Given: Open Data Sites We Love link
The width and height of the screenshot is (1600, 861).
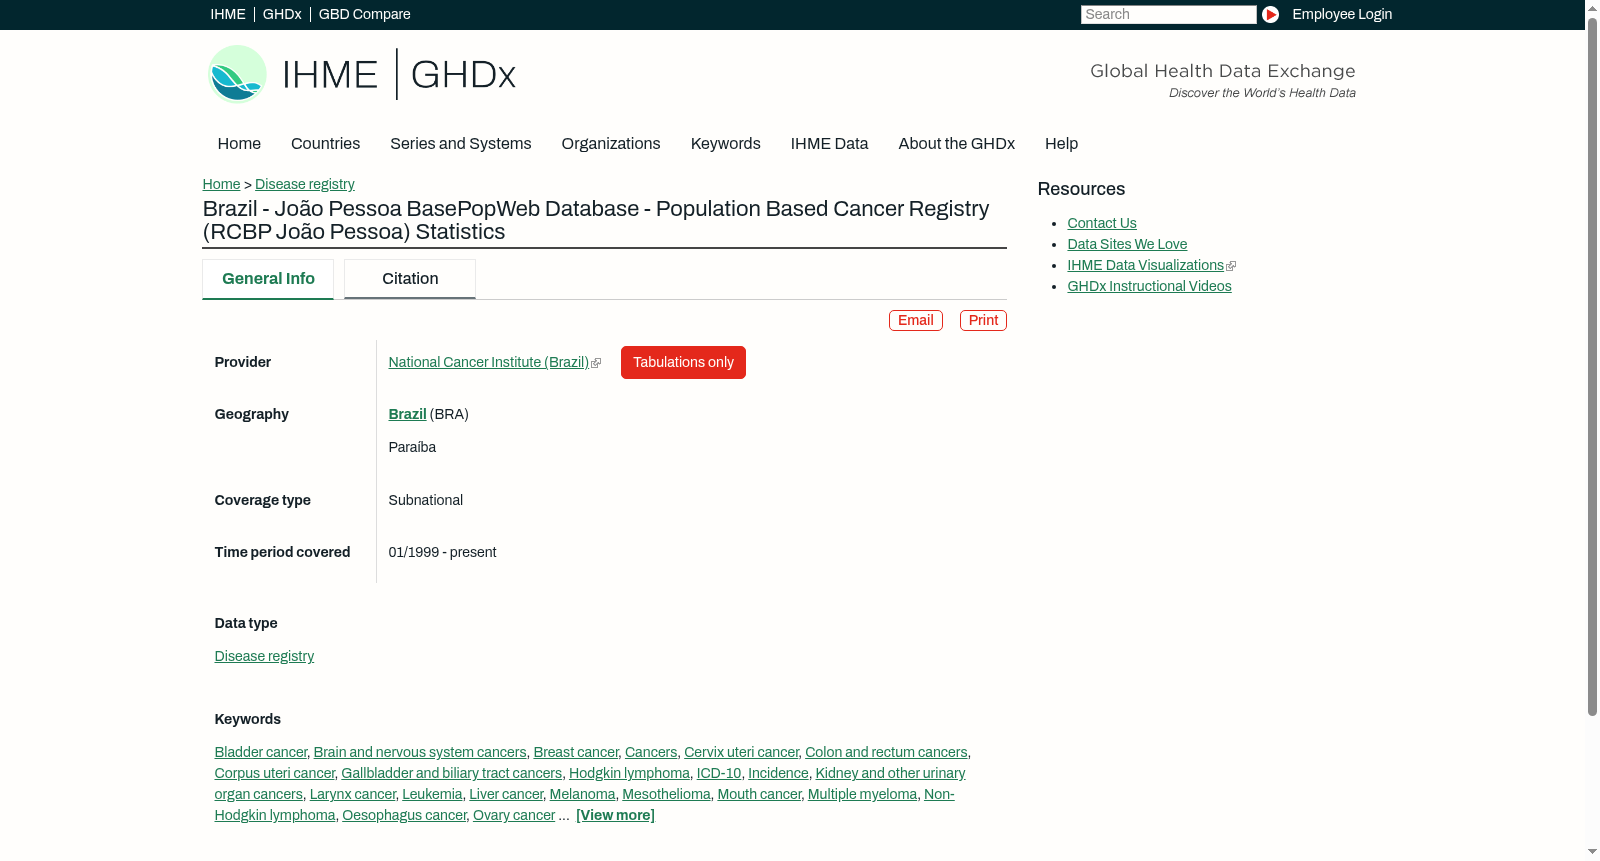Looking at the screenshot, I should [1127, 244].
